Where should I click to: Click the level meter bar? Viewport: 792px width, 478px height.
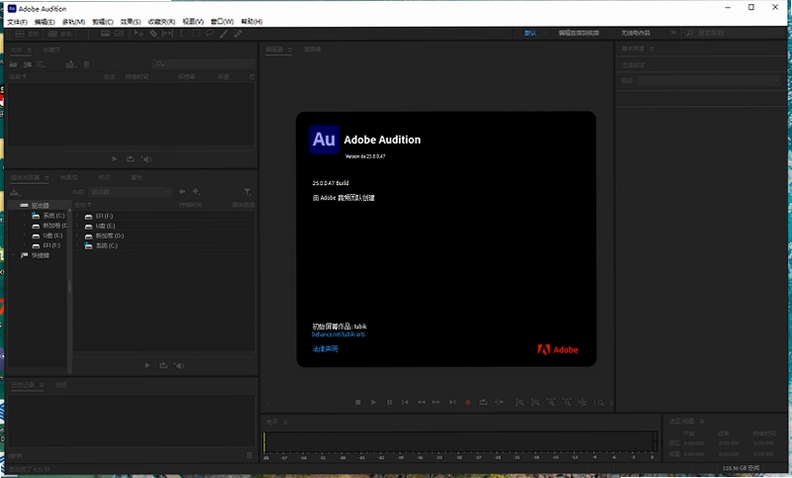point(460,441)
